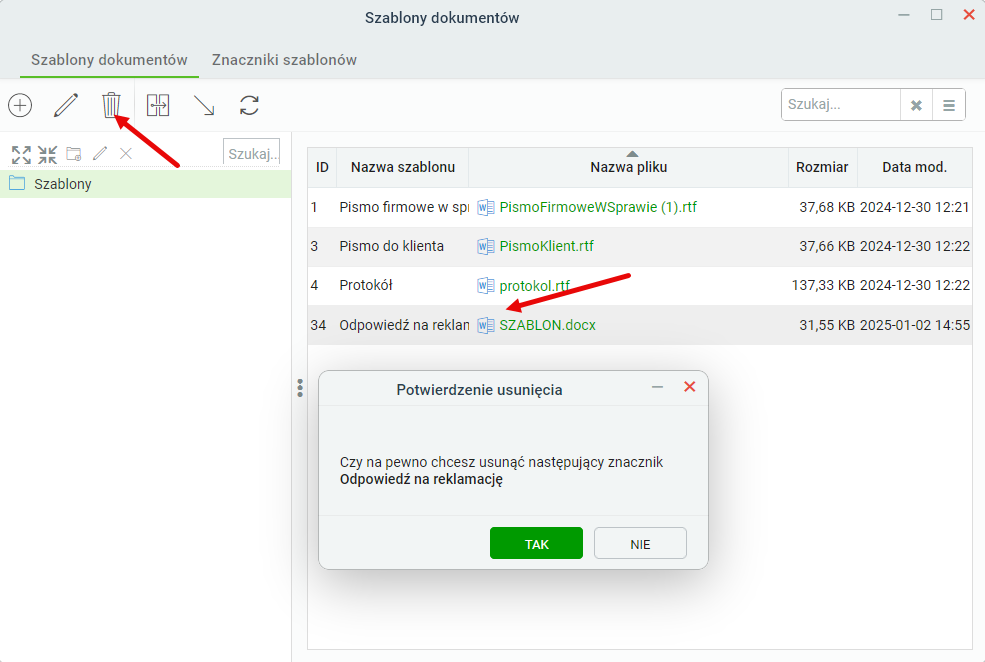Click the add folder icon in tree toolbar
Image resolution: width=985 pixels, height=662 pixels.
click(x=74, y=154)
